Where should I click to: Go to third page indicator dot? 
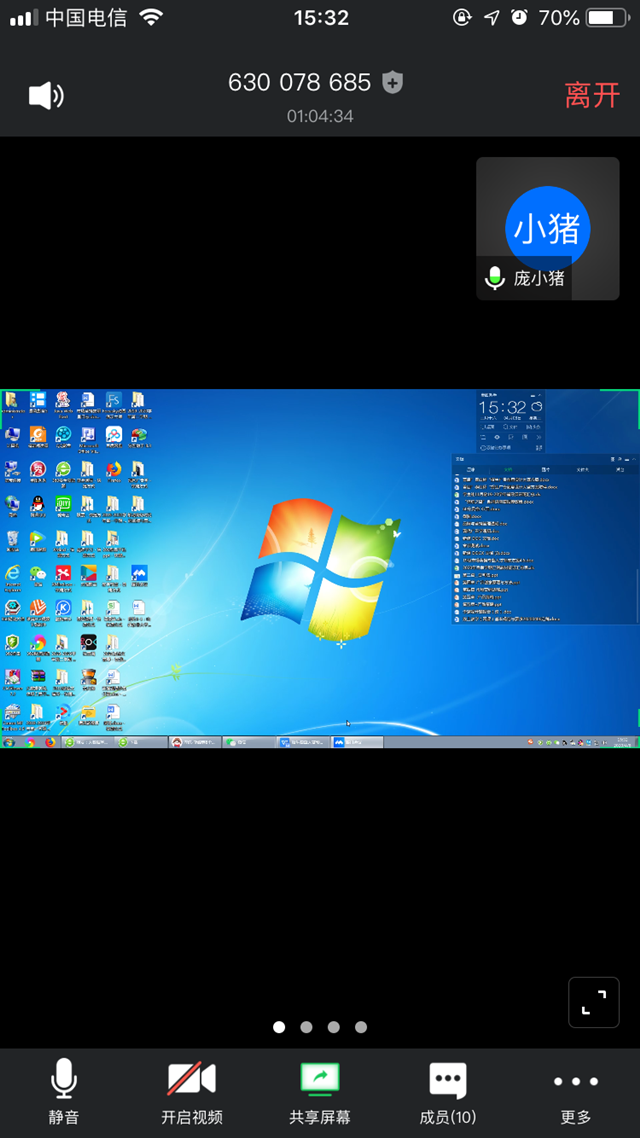click(x=334, y=1027)
